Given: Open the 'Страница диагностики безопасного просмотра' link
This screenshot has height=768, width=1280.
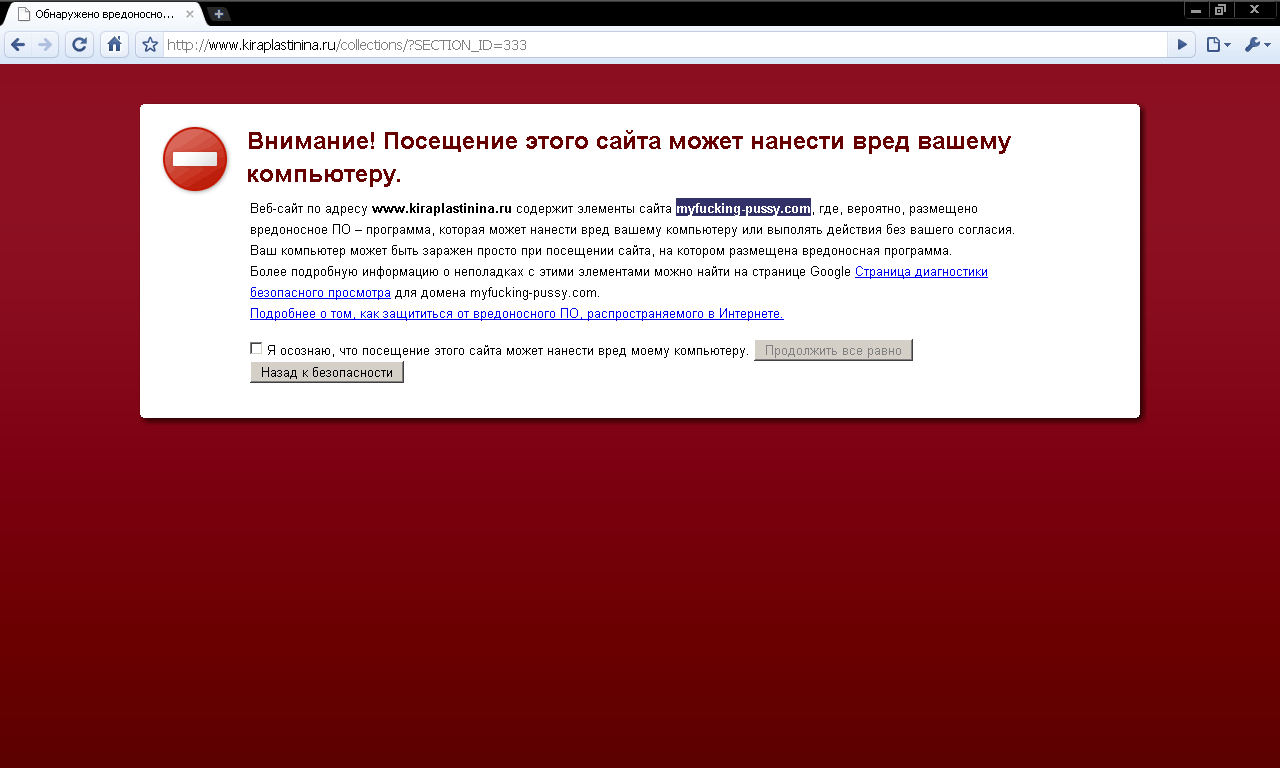Looking at the screenshot, I should pyautogui.click(x=920, y=271).
